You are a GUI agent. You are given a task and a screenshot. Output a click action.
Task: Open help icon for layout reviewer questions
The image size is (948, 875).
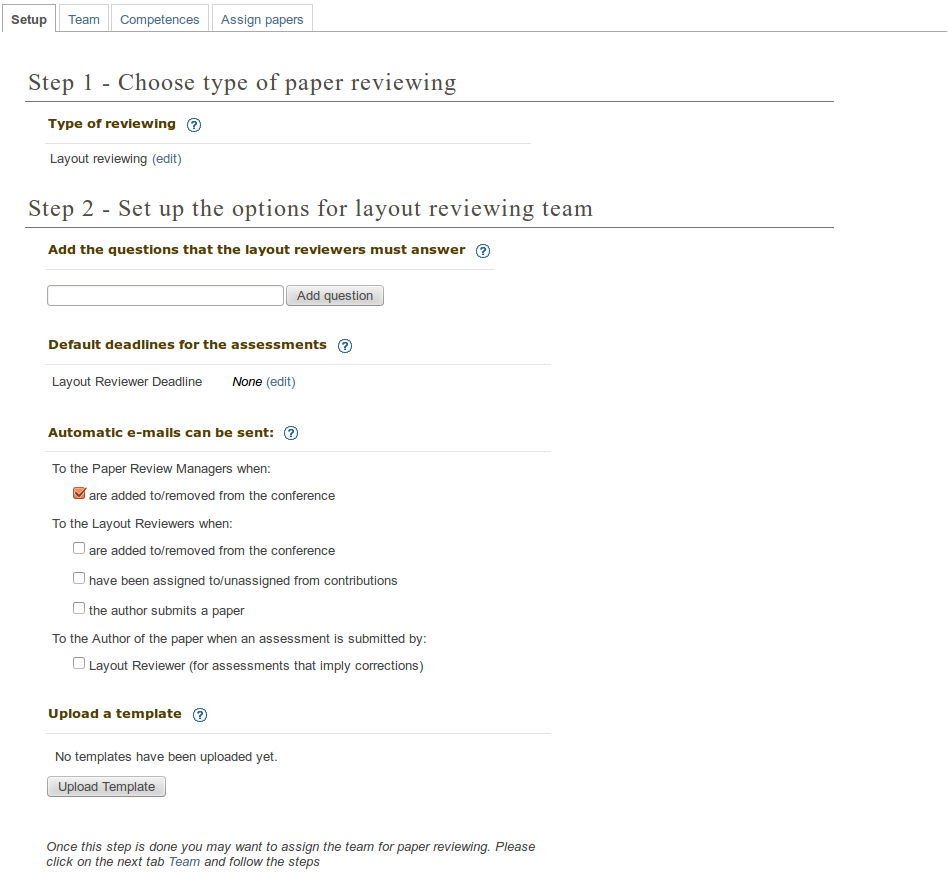tap(483, 251)
